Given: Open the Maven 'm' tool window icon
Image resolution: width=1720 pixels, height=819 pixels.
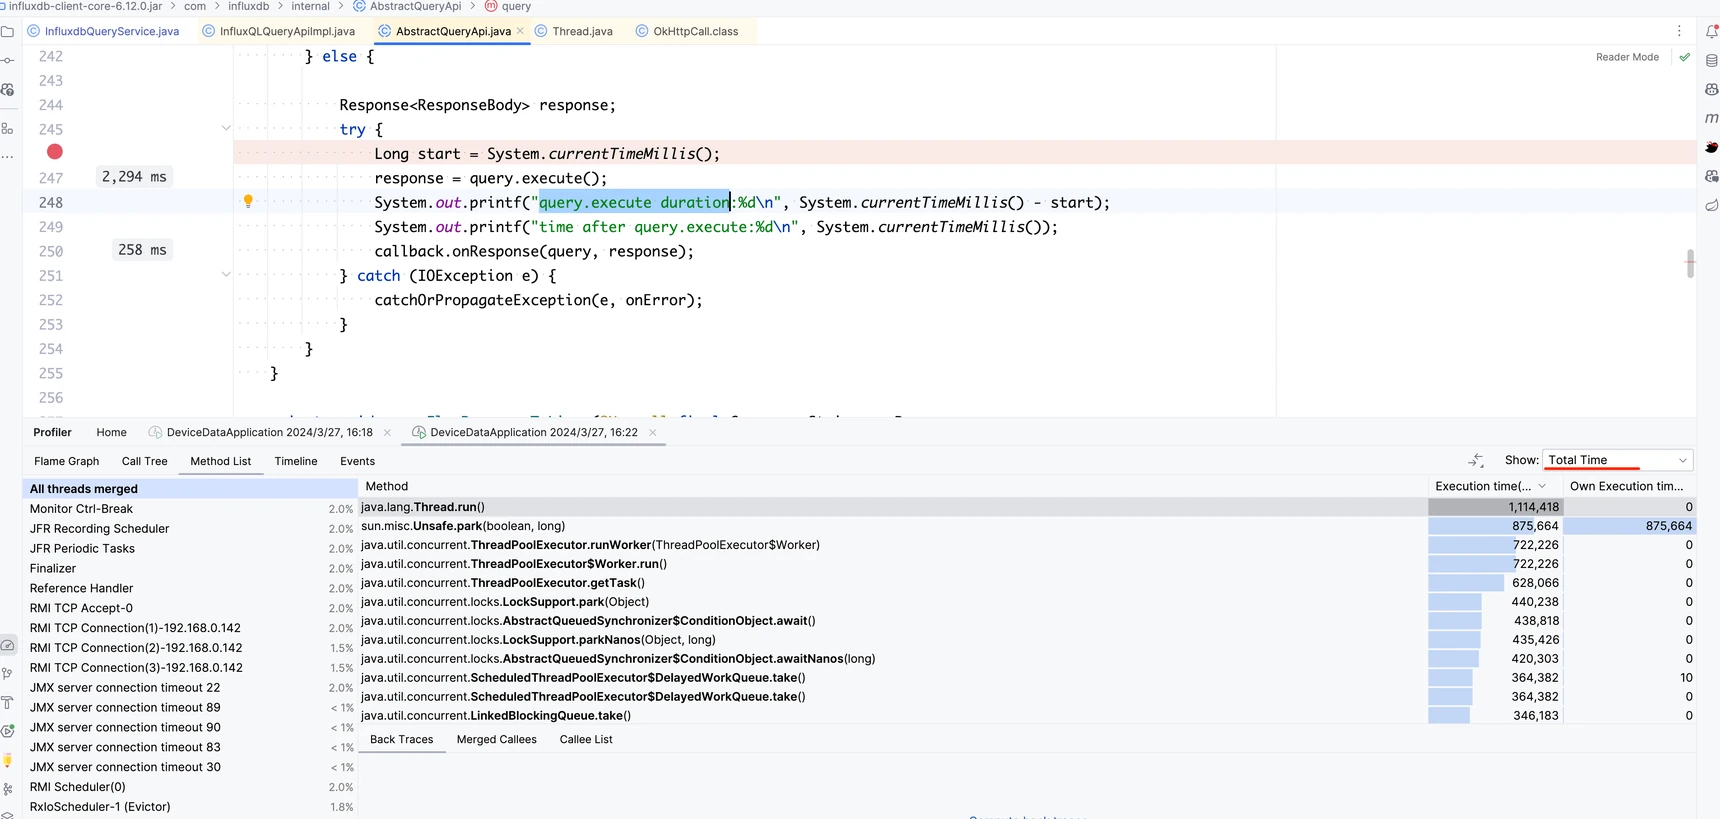Looking at the screenshot, I should coord(1711,118).
